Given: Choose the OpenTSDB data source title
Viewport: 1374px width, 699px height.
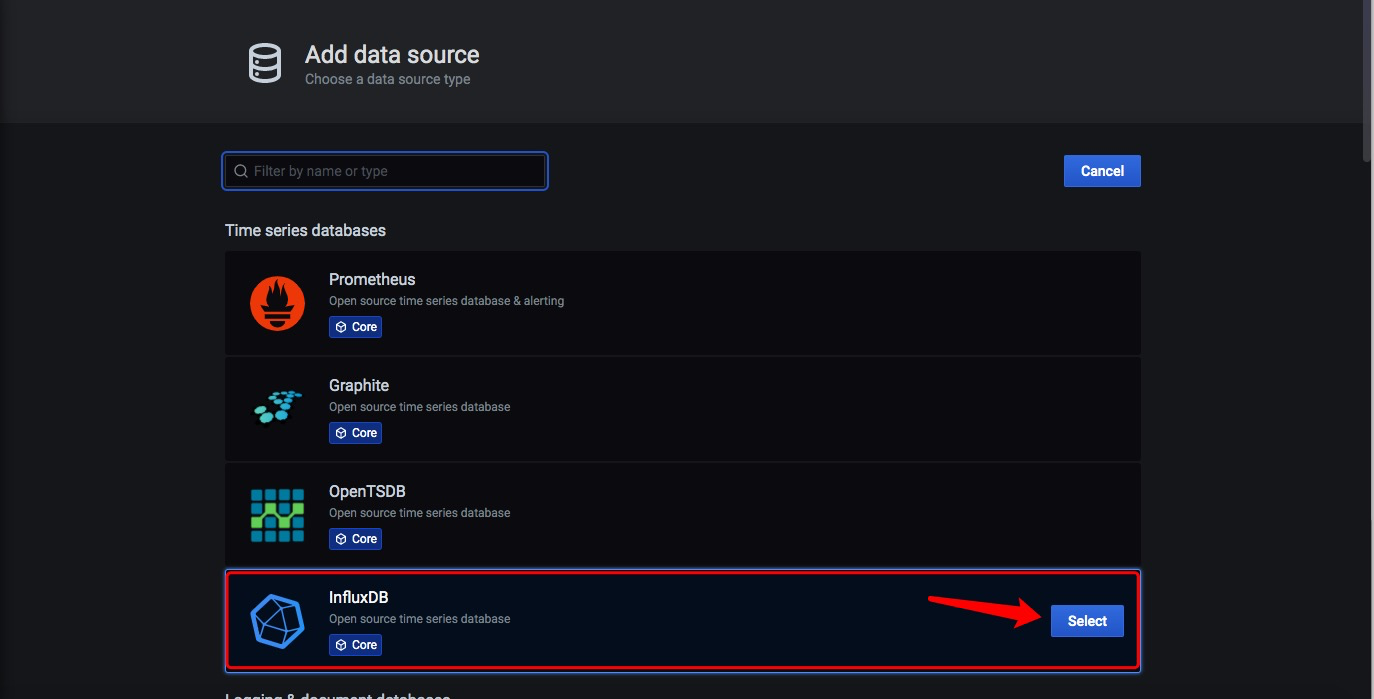Looking at the screenshot, I should pyautogui.click(x=367, y=491).
